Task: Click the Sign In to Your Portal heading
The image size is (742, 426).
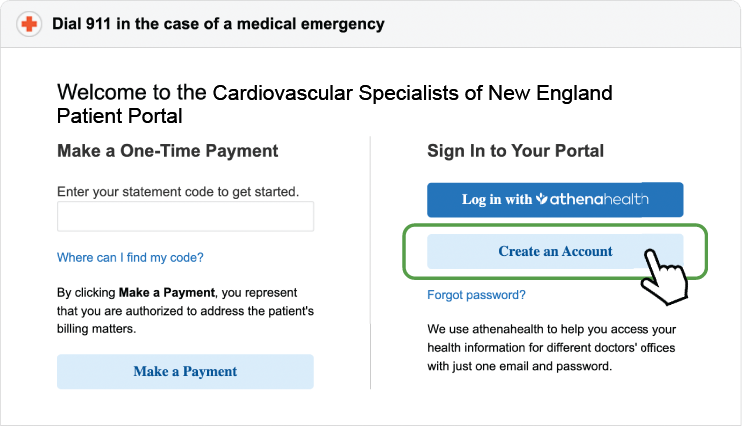Action: (x=515, y=151)
